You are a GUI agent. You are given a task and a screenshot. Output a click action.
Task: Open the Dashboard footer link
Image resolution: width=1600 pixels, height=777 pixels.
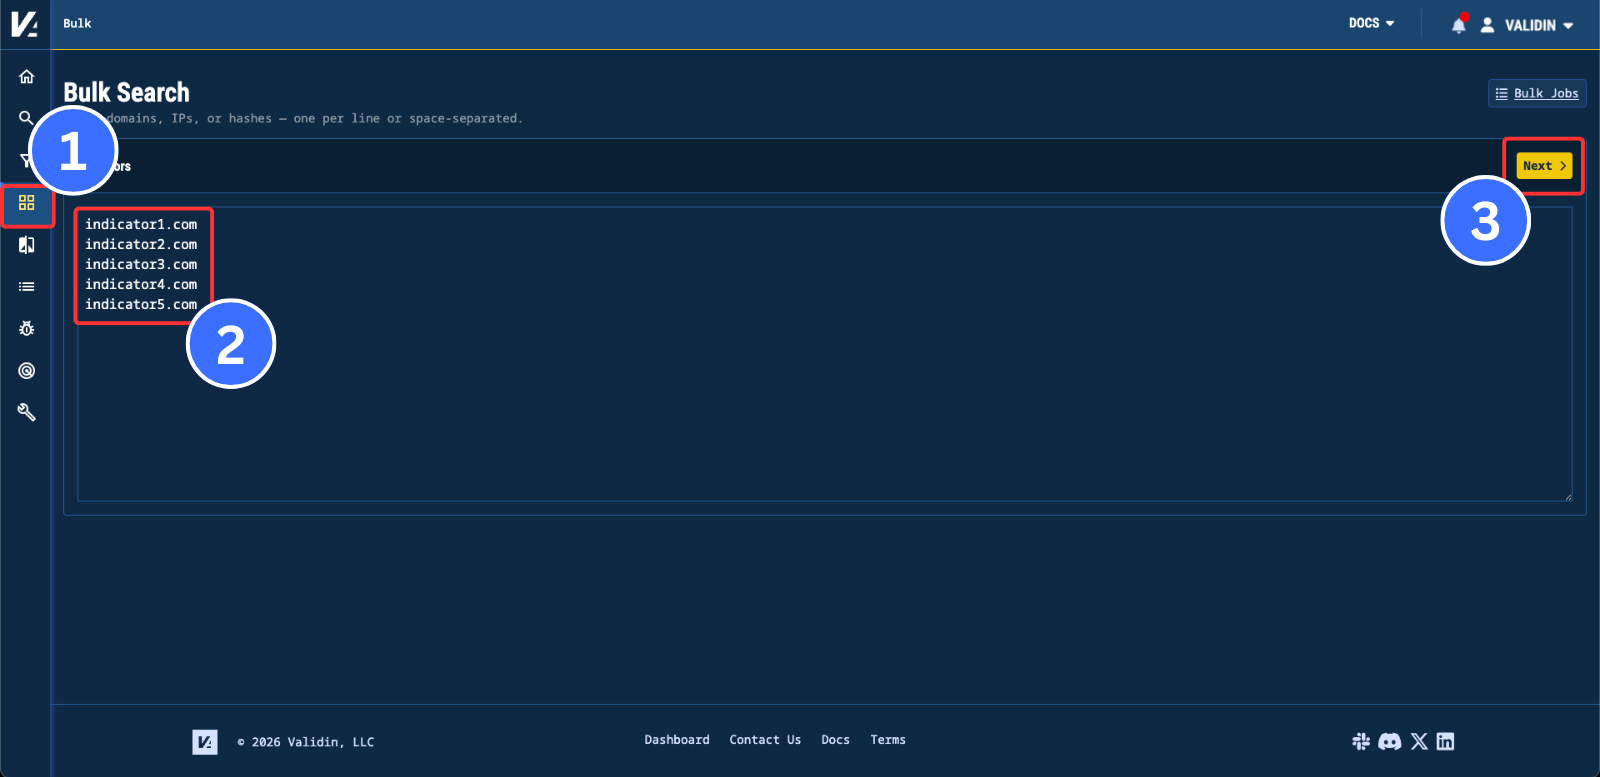click(677, 740)
